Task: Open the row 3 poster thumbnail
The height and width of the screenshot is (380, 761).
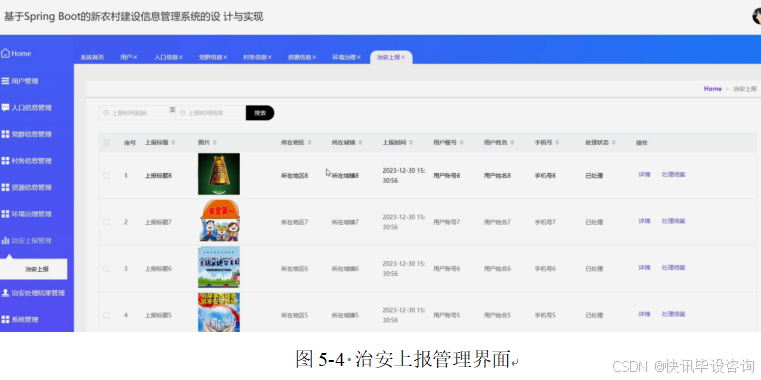Action: [219, 267]
